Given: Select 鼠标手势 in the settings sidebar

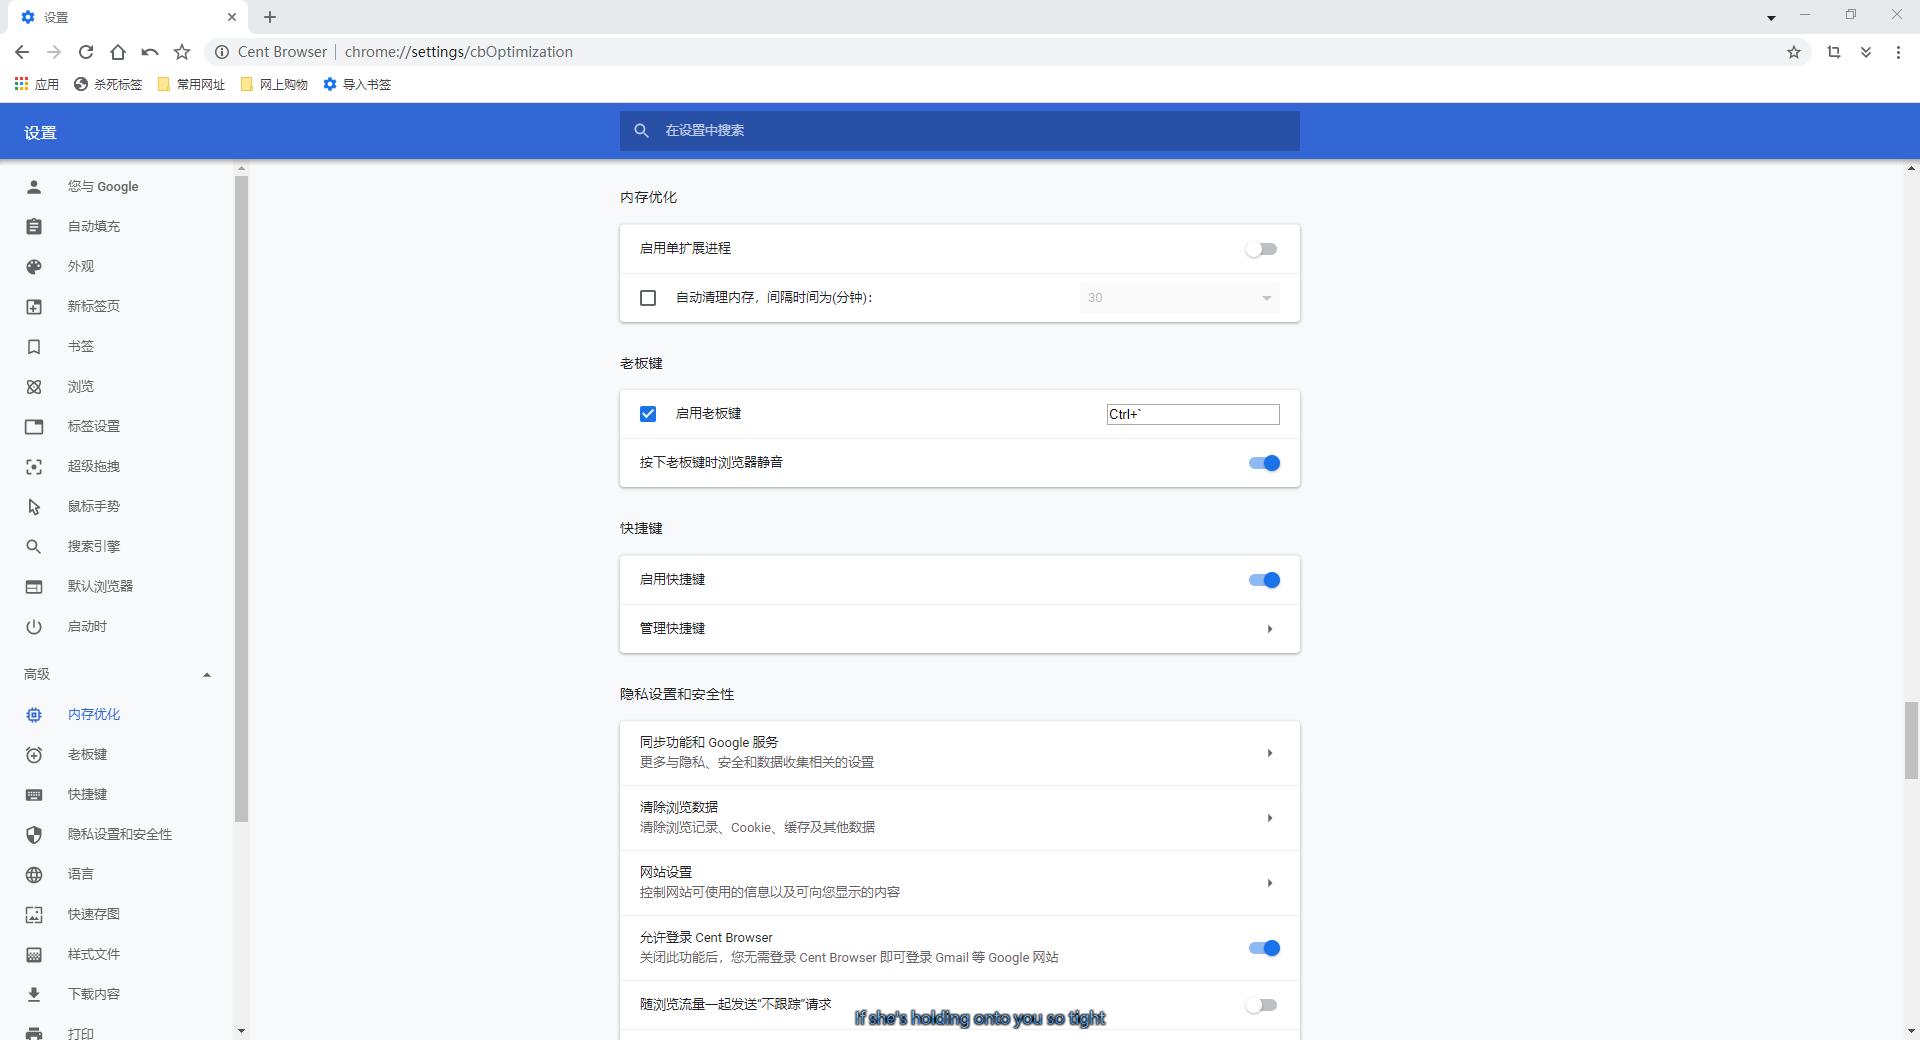Looking at the screenshot, I should click(x=94, y=506).
